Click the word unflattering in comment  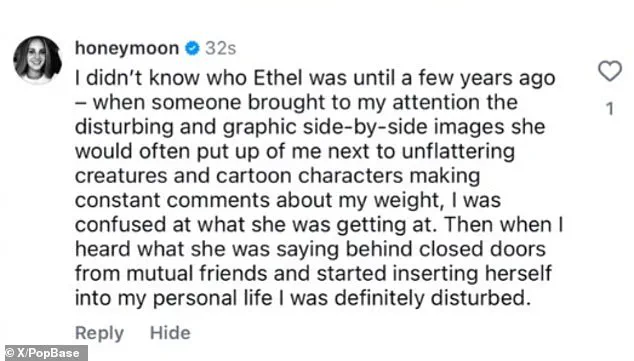pyautogui.click(x=458, y=151)
